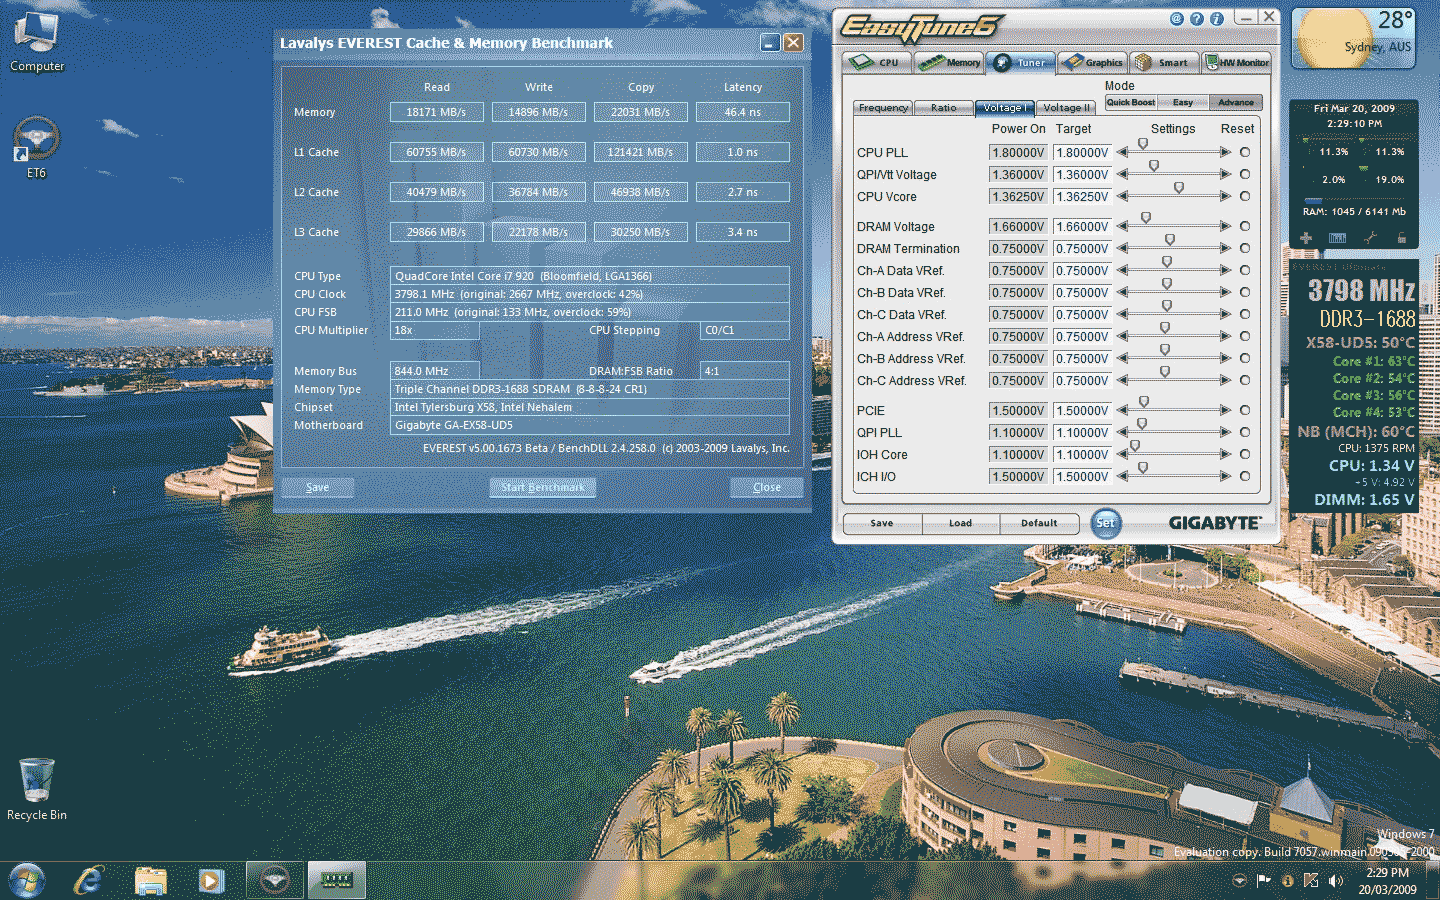Select the Computer desktop icon
The width and height of the screenshot is (1440, 900).
click(x=37, y=41)
